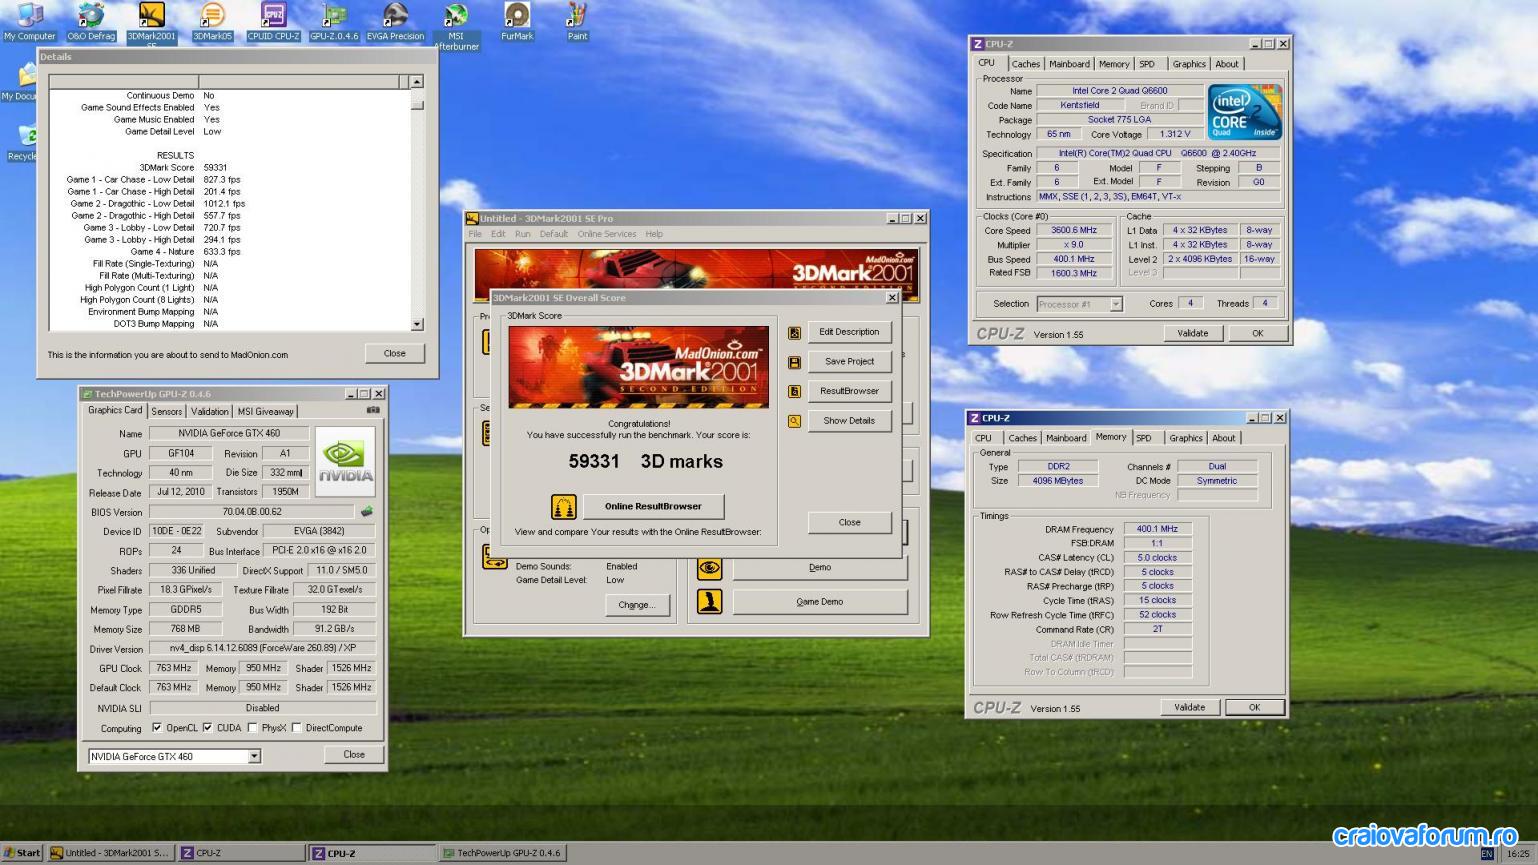Click the ResultBrowser icon in score dialog

coord(794,392)
